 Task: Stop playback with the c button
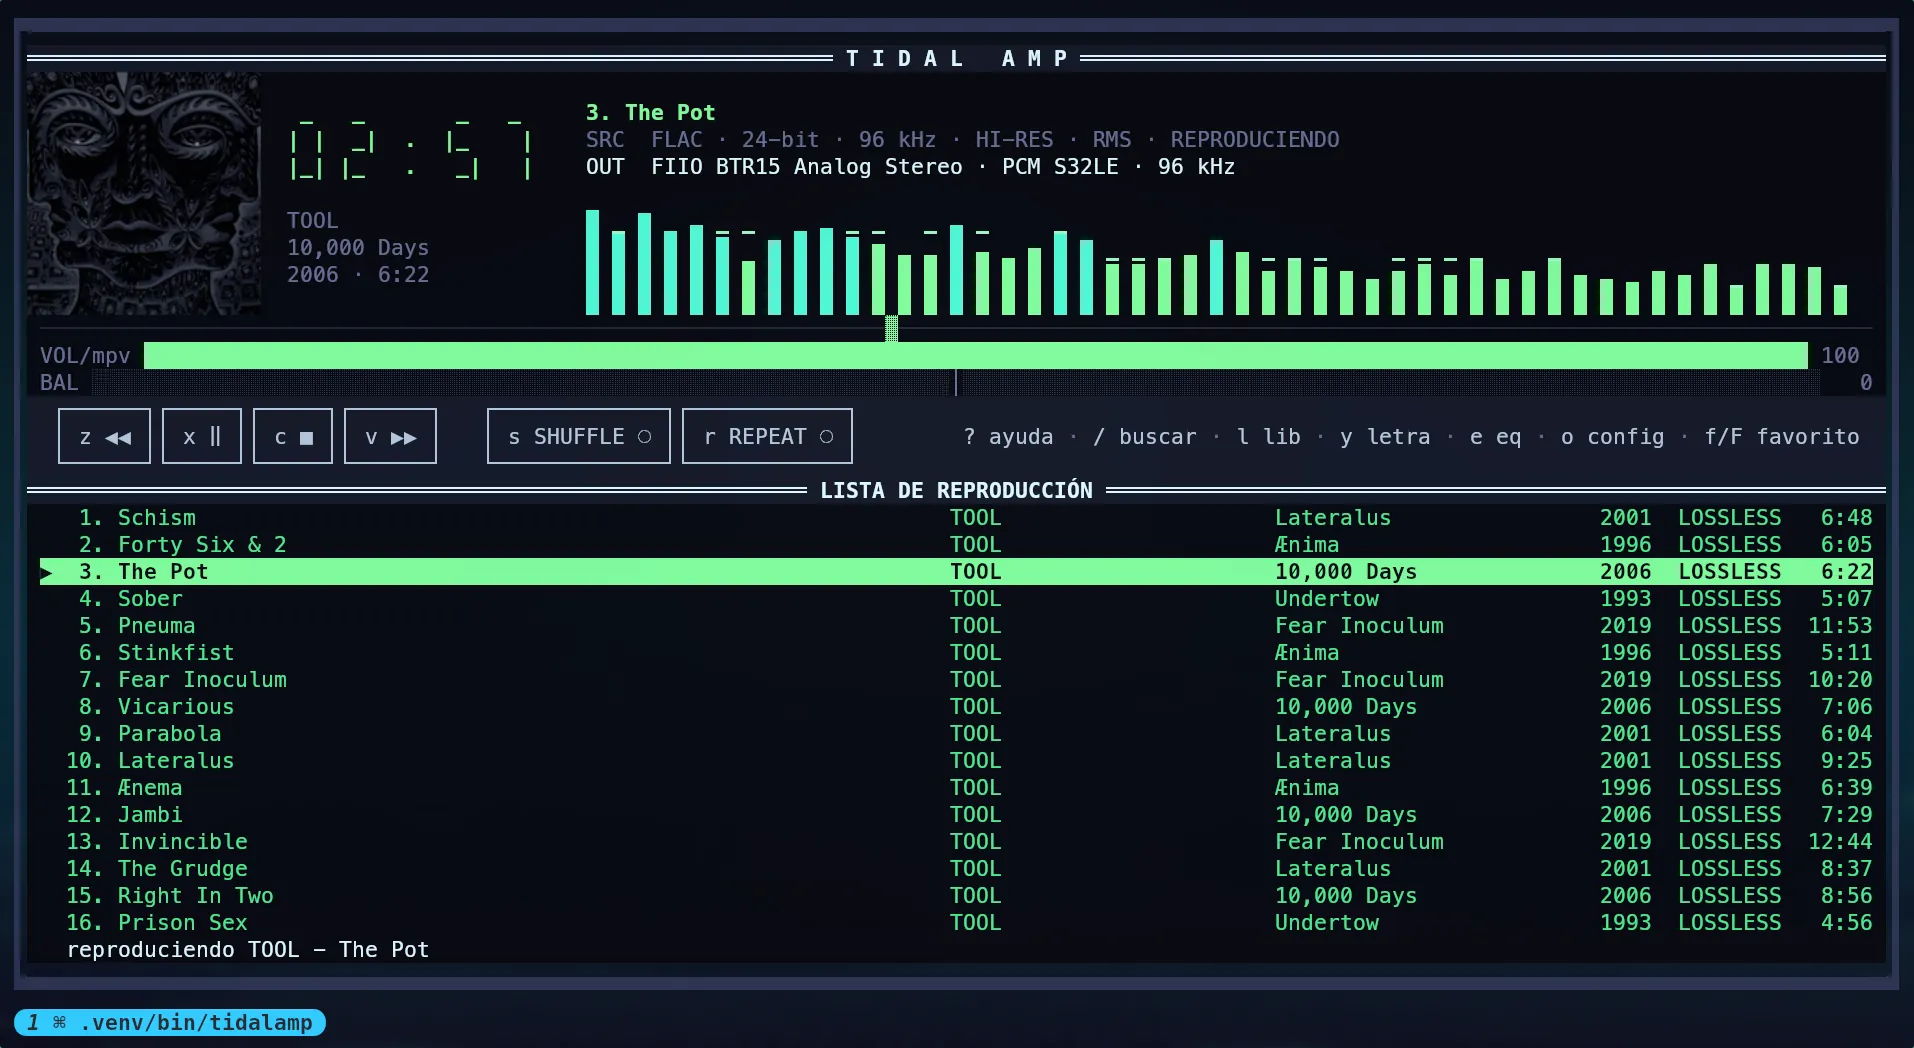pyautogui.click(x=293, y=436)
